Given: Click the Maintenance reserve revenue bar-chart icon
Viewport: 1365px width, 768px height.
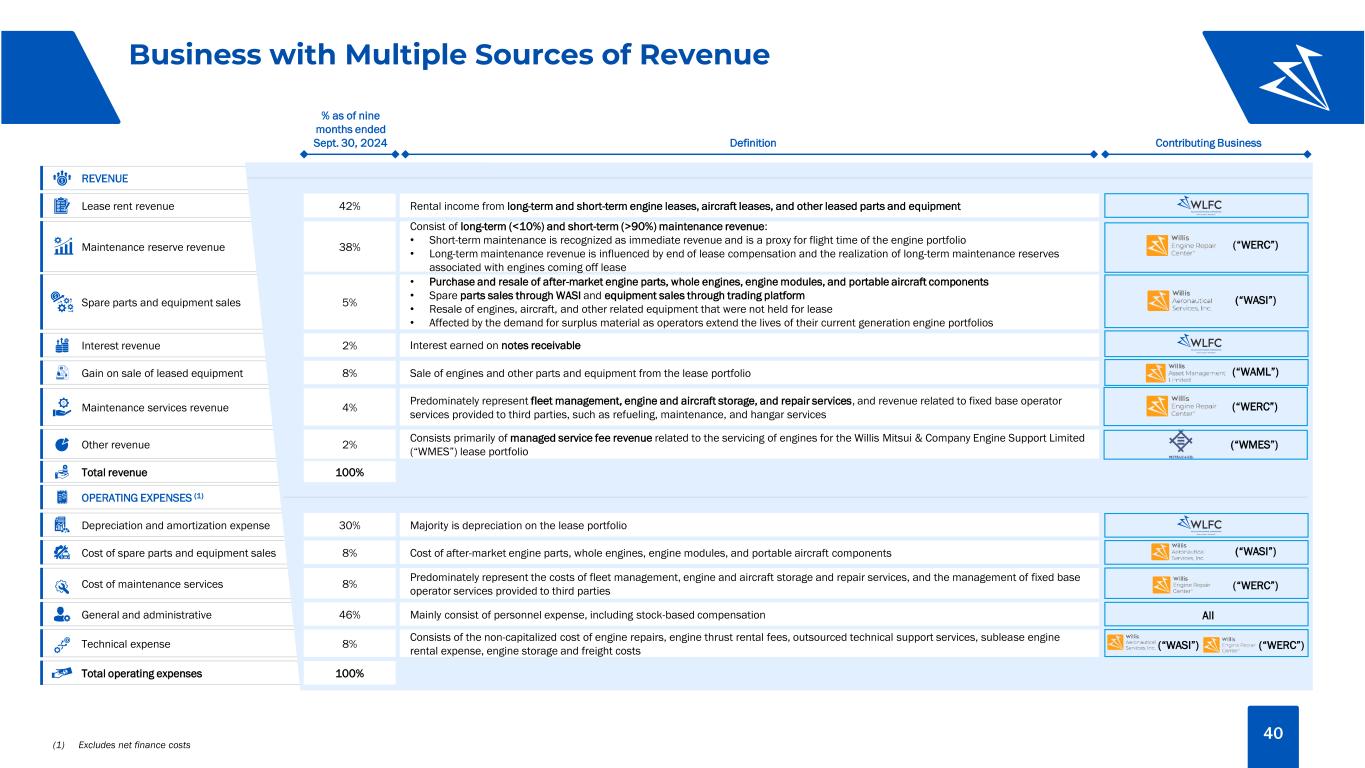Looking at the screenshot, I should click(x=63, y=246).
